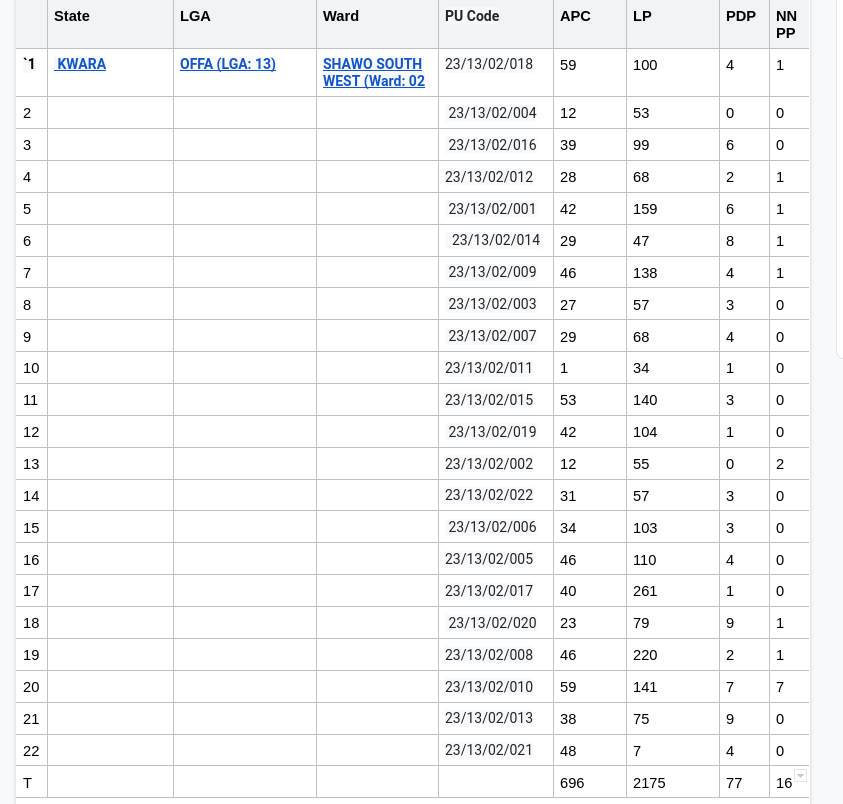843x804 pixels.
Task: Click PU code 23/13/02/014
Action: 496,240
